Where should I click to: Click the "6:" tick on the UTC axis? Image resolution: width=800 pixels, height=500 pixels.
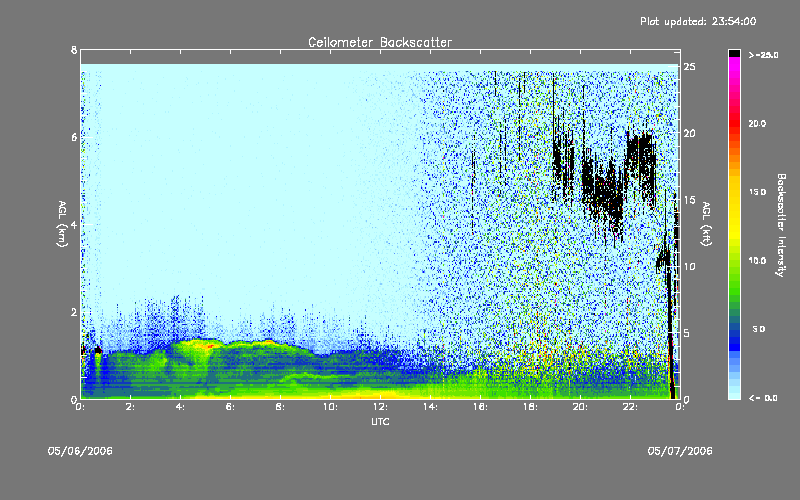(x=230, y=407)
